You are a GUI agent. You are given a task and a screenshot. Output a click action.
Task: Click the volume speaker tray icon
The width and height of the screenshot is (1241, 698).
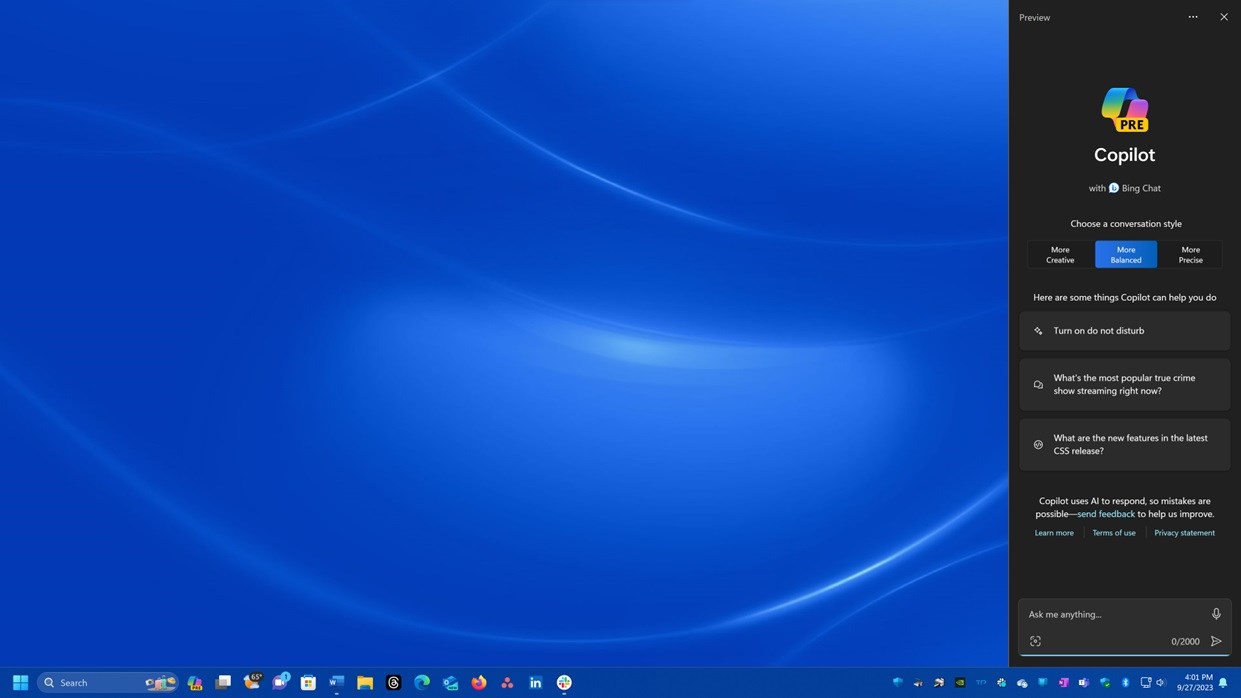tap(1160, 683)
